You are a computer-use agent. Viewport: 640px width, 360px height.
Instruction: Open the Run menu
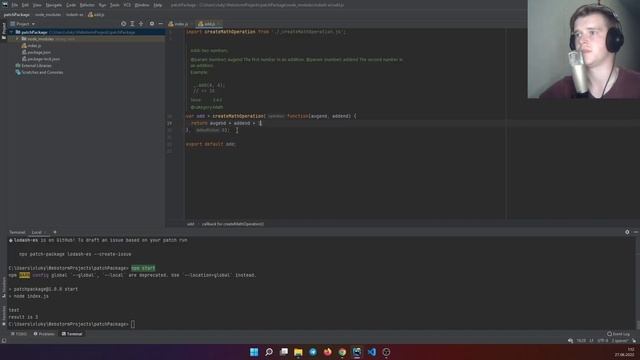point(102,5)
